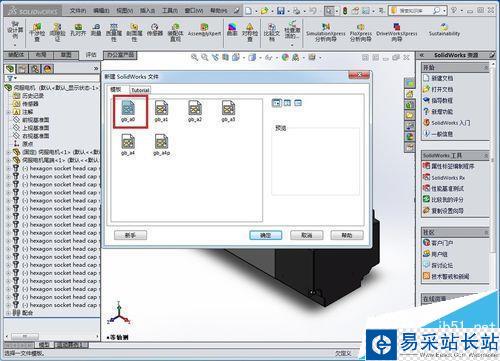This screenshot has height=361, width=500.
Task: Launch DriveWorksXpress wizard
Action: pyautogui.click(x=397, y=32)
